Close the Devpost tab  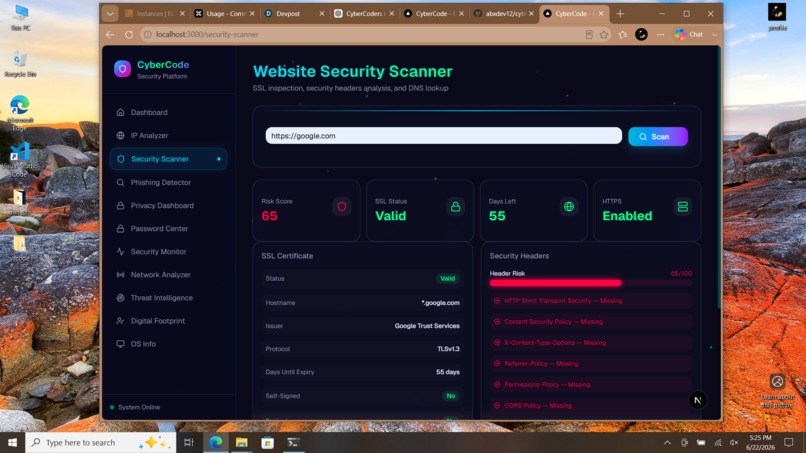click(322, 14)
